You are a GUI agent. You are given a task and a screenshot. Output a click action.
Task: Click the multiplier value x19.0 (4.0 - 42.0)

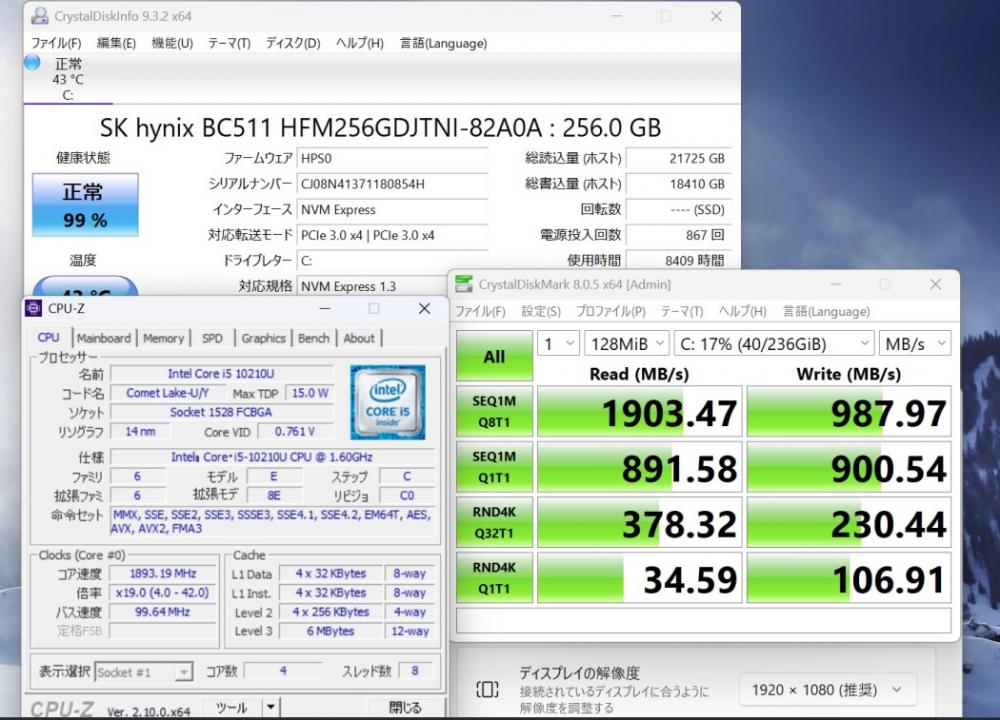(163, 592)
